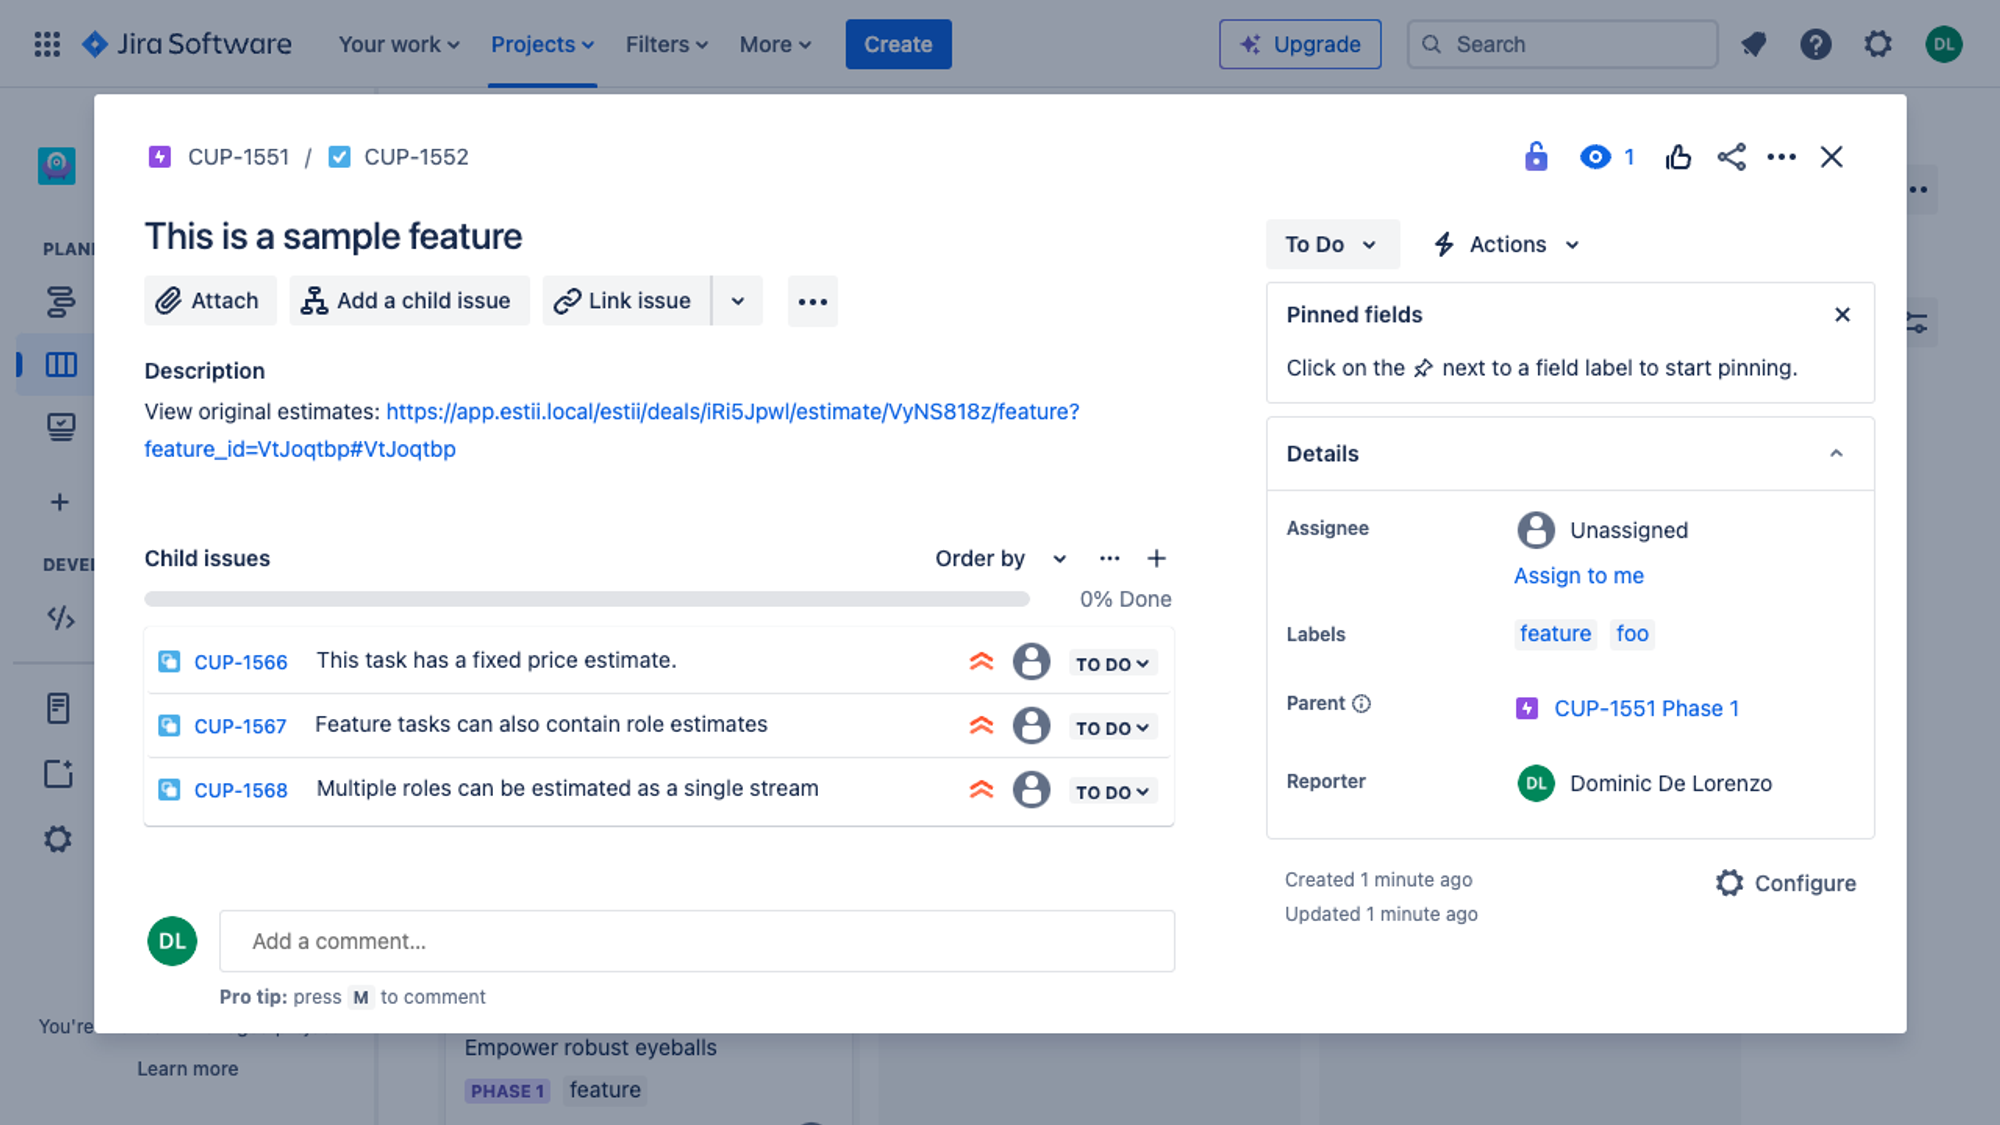Click the Attach paperclip button
Viewport: 2000px width, 1125px height.
[x=210, y=301]
